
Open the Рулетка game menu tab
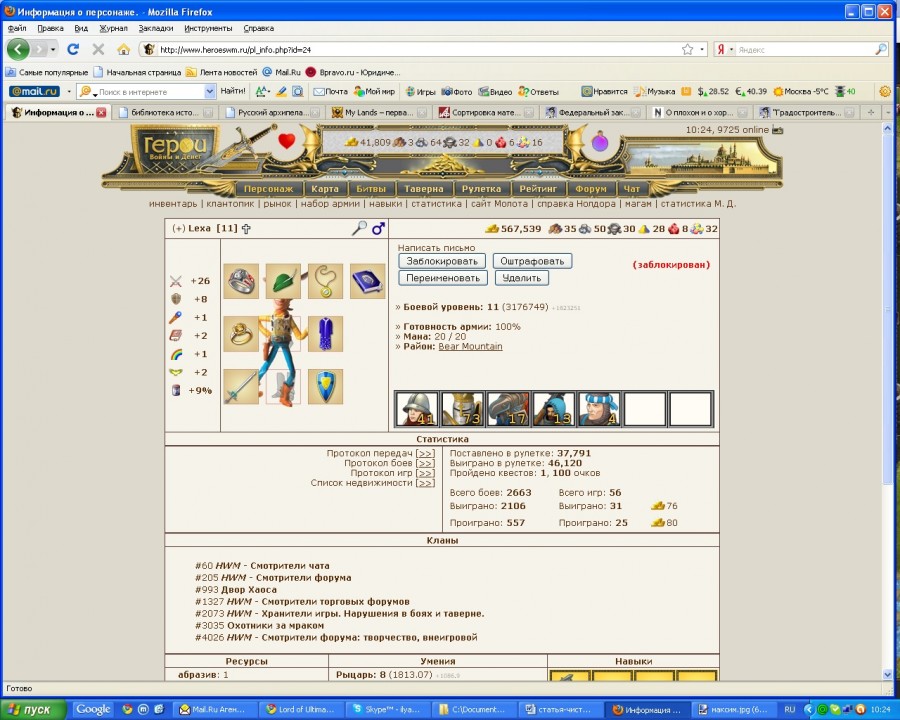481,188
